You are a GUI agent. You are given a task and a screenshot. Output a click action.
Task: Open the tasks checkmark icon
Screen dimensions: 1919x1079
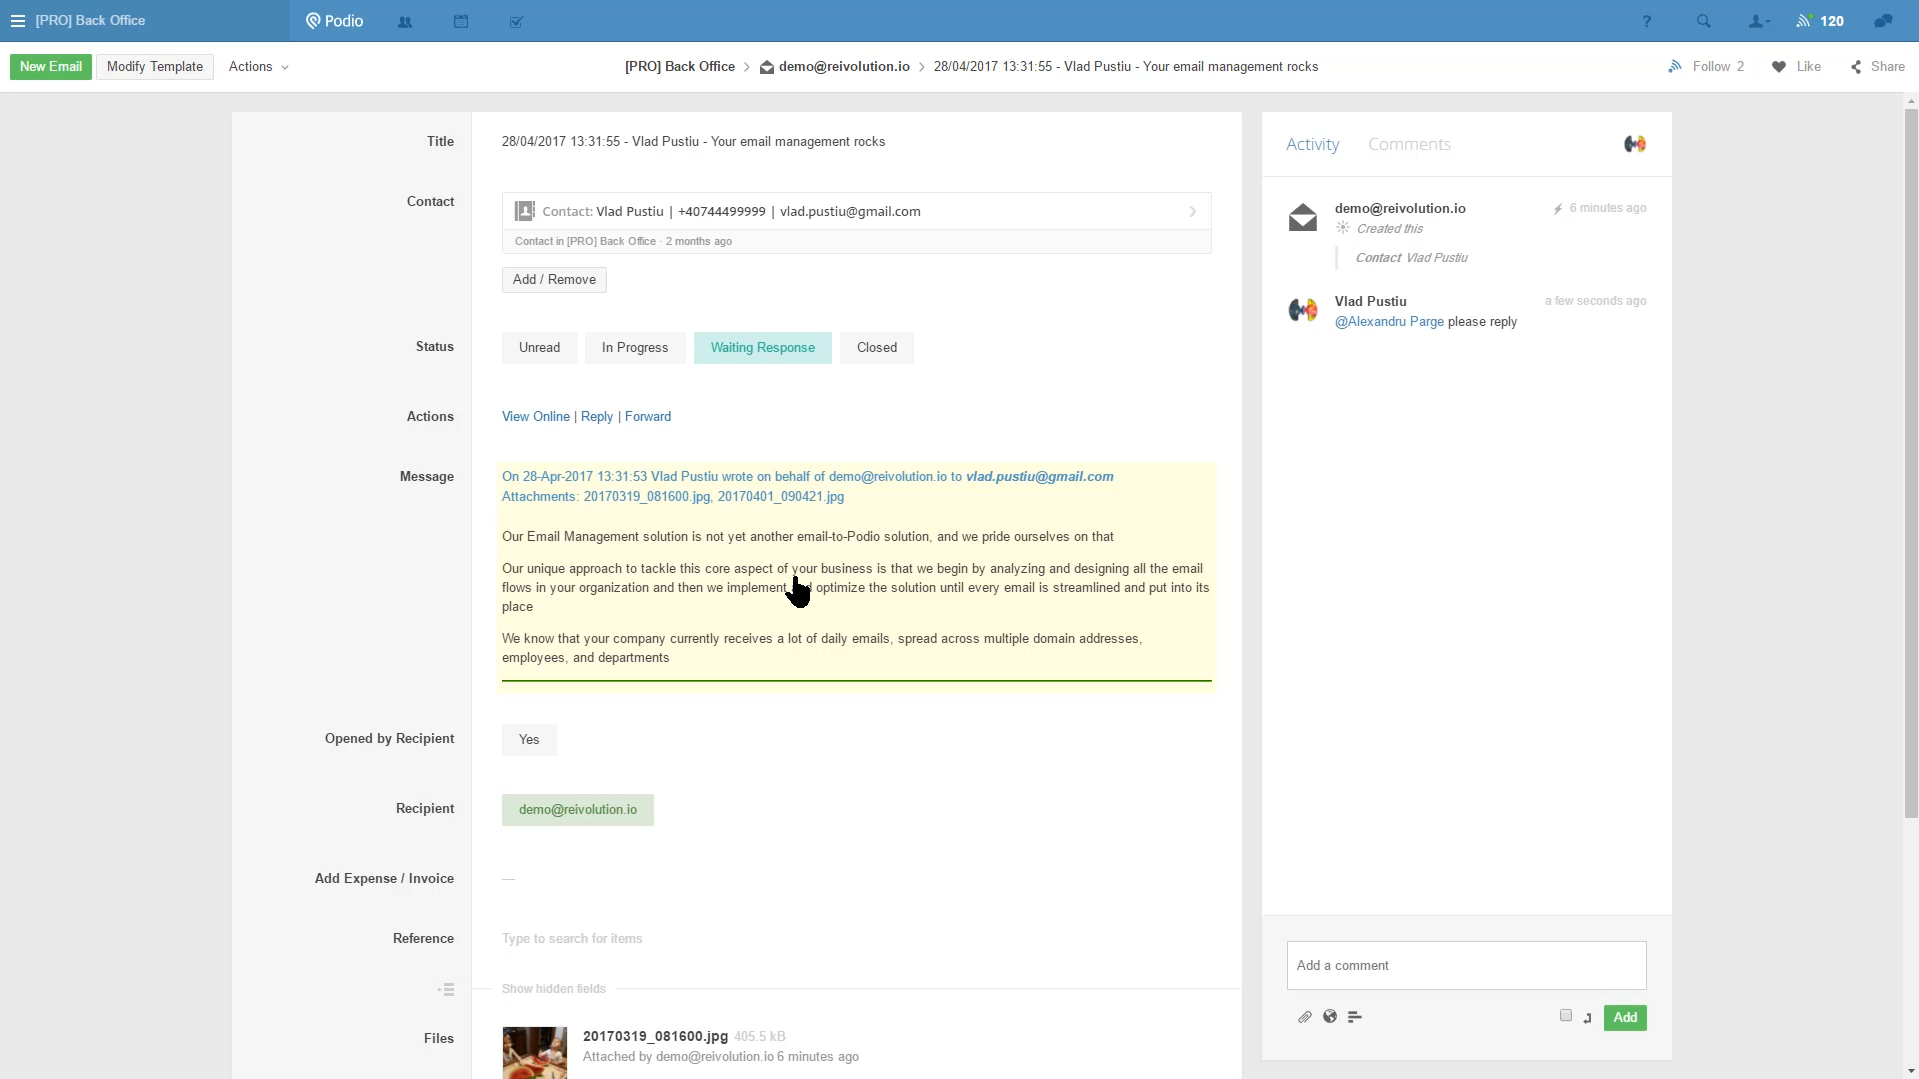tap(516, 21)
